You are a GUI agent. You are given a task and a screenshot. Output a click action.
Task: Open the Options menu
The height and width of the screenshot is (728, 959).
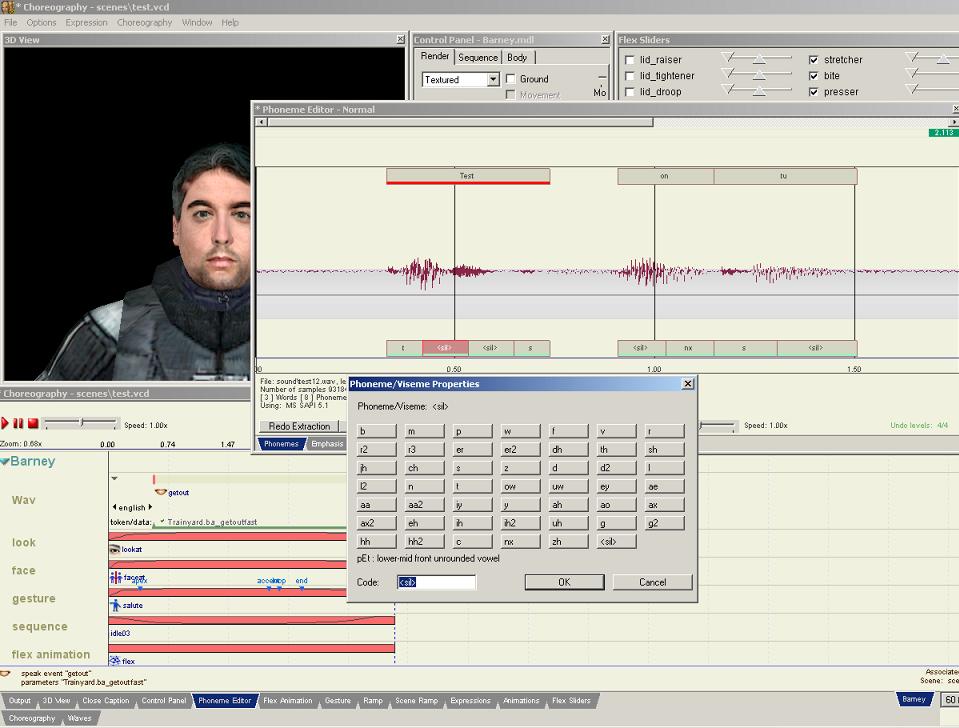click(x=41, y=23)
